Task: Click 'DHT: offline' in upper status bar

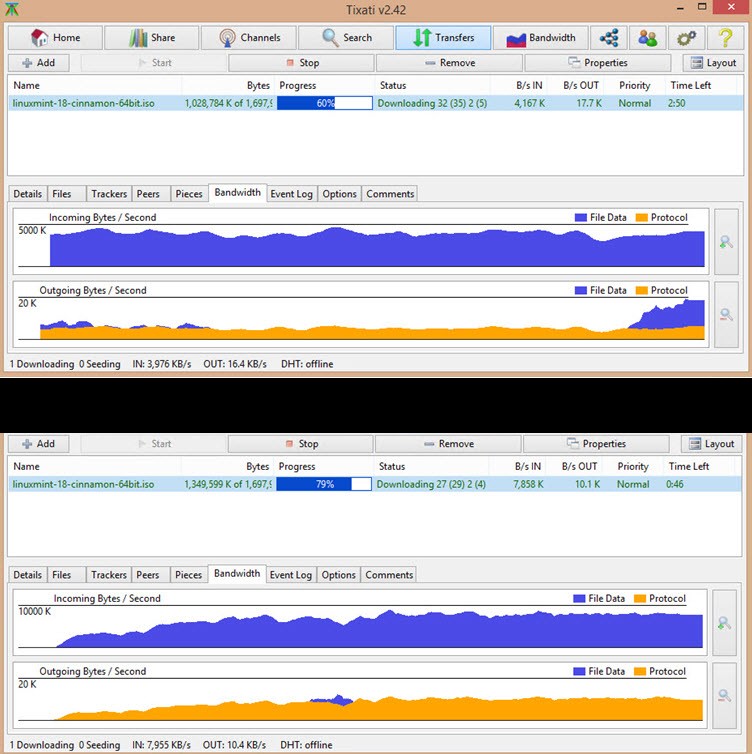Action: click(307, 364)
